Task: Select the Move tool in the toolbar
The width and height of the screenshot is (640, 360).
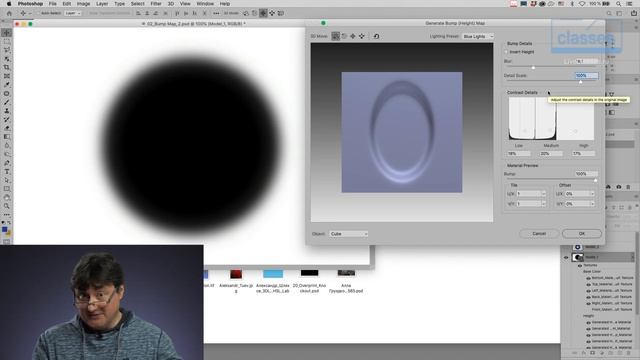Action: (x=7, y=33)
